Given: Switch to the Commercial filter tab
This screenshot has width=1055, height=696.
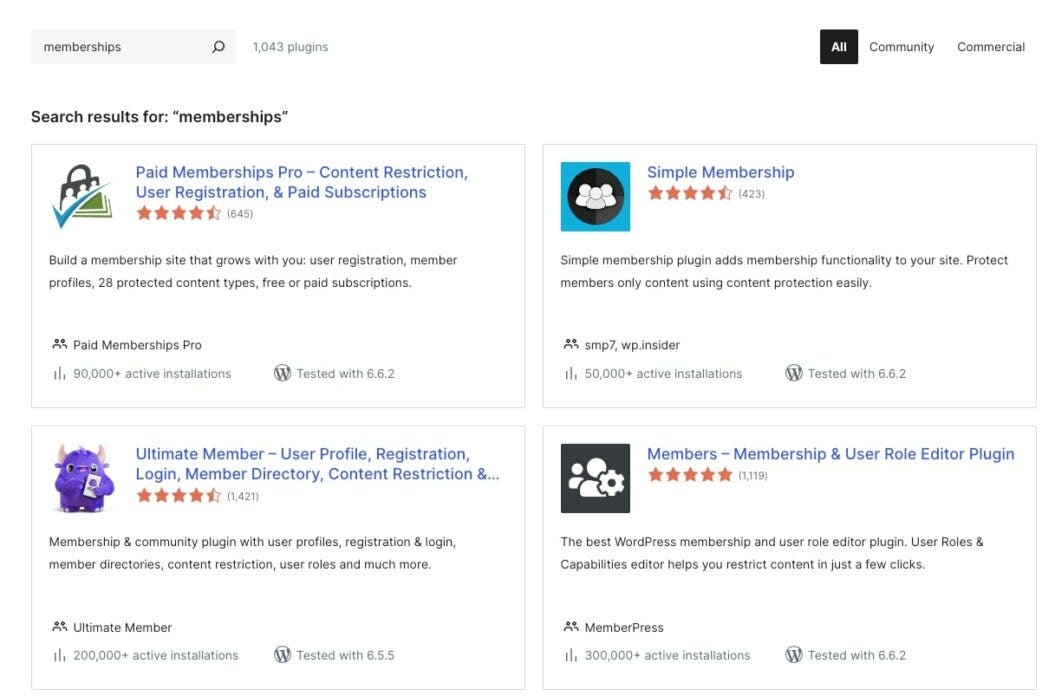Looking at the screenshot, I should (x=990, y=46).
